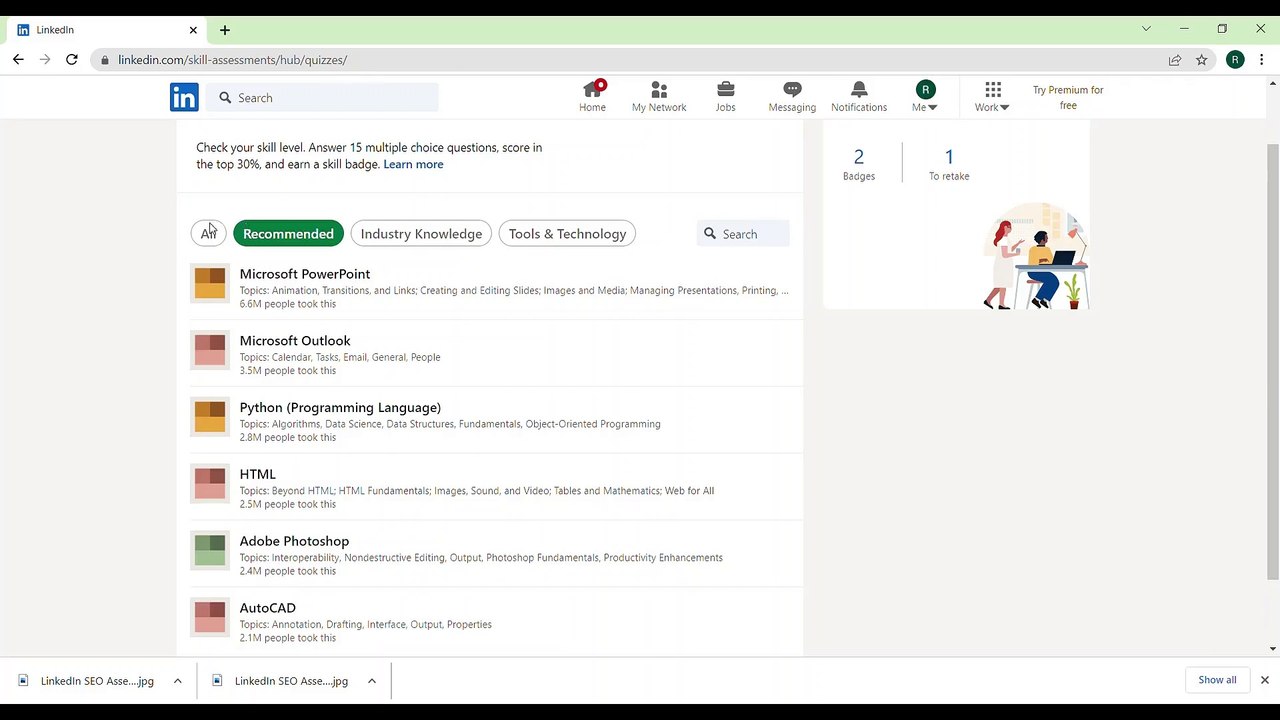Open the Messaging icon

coord(792,97)
